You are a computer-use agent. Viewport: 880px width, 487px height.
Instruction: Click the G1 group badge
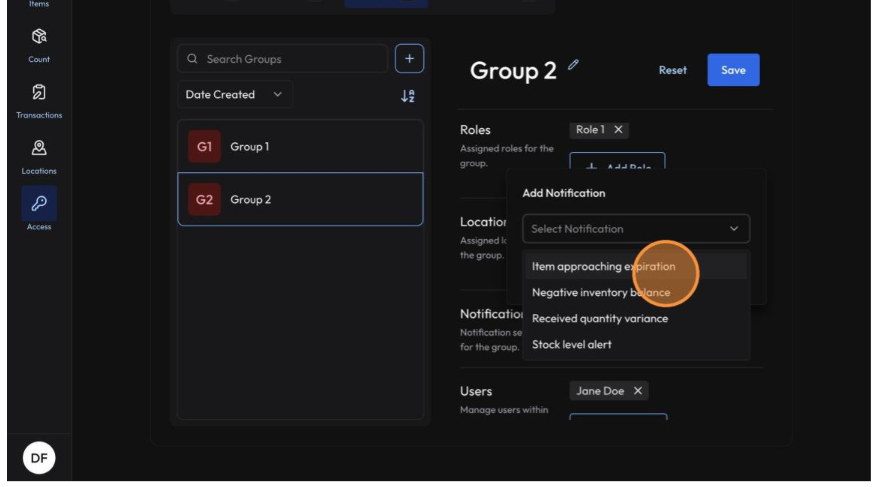point(204,146)
